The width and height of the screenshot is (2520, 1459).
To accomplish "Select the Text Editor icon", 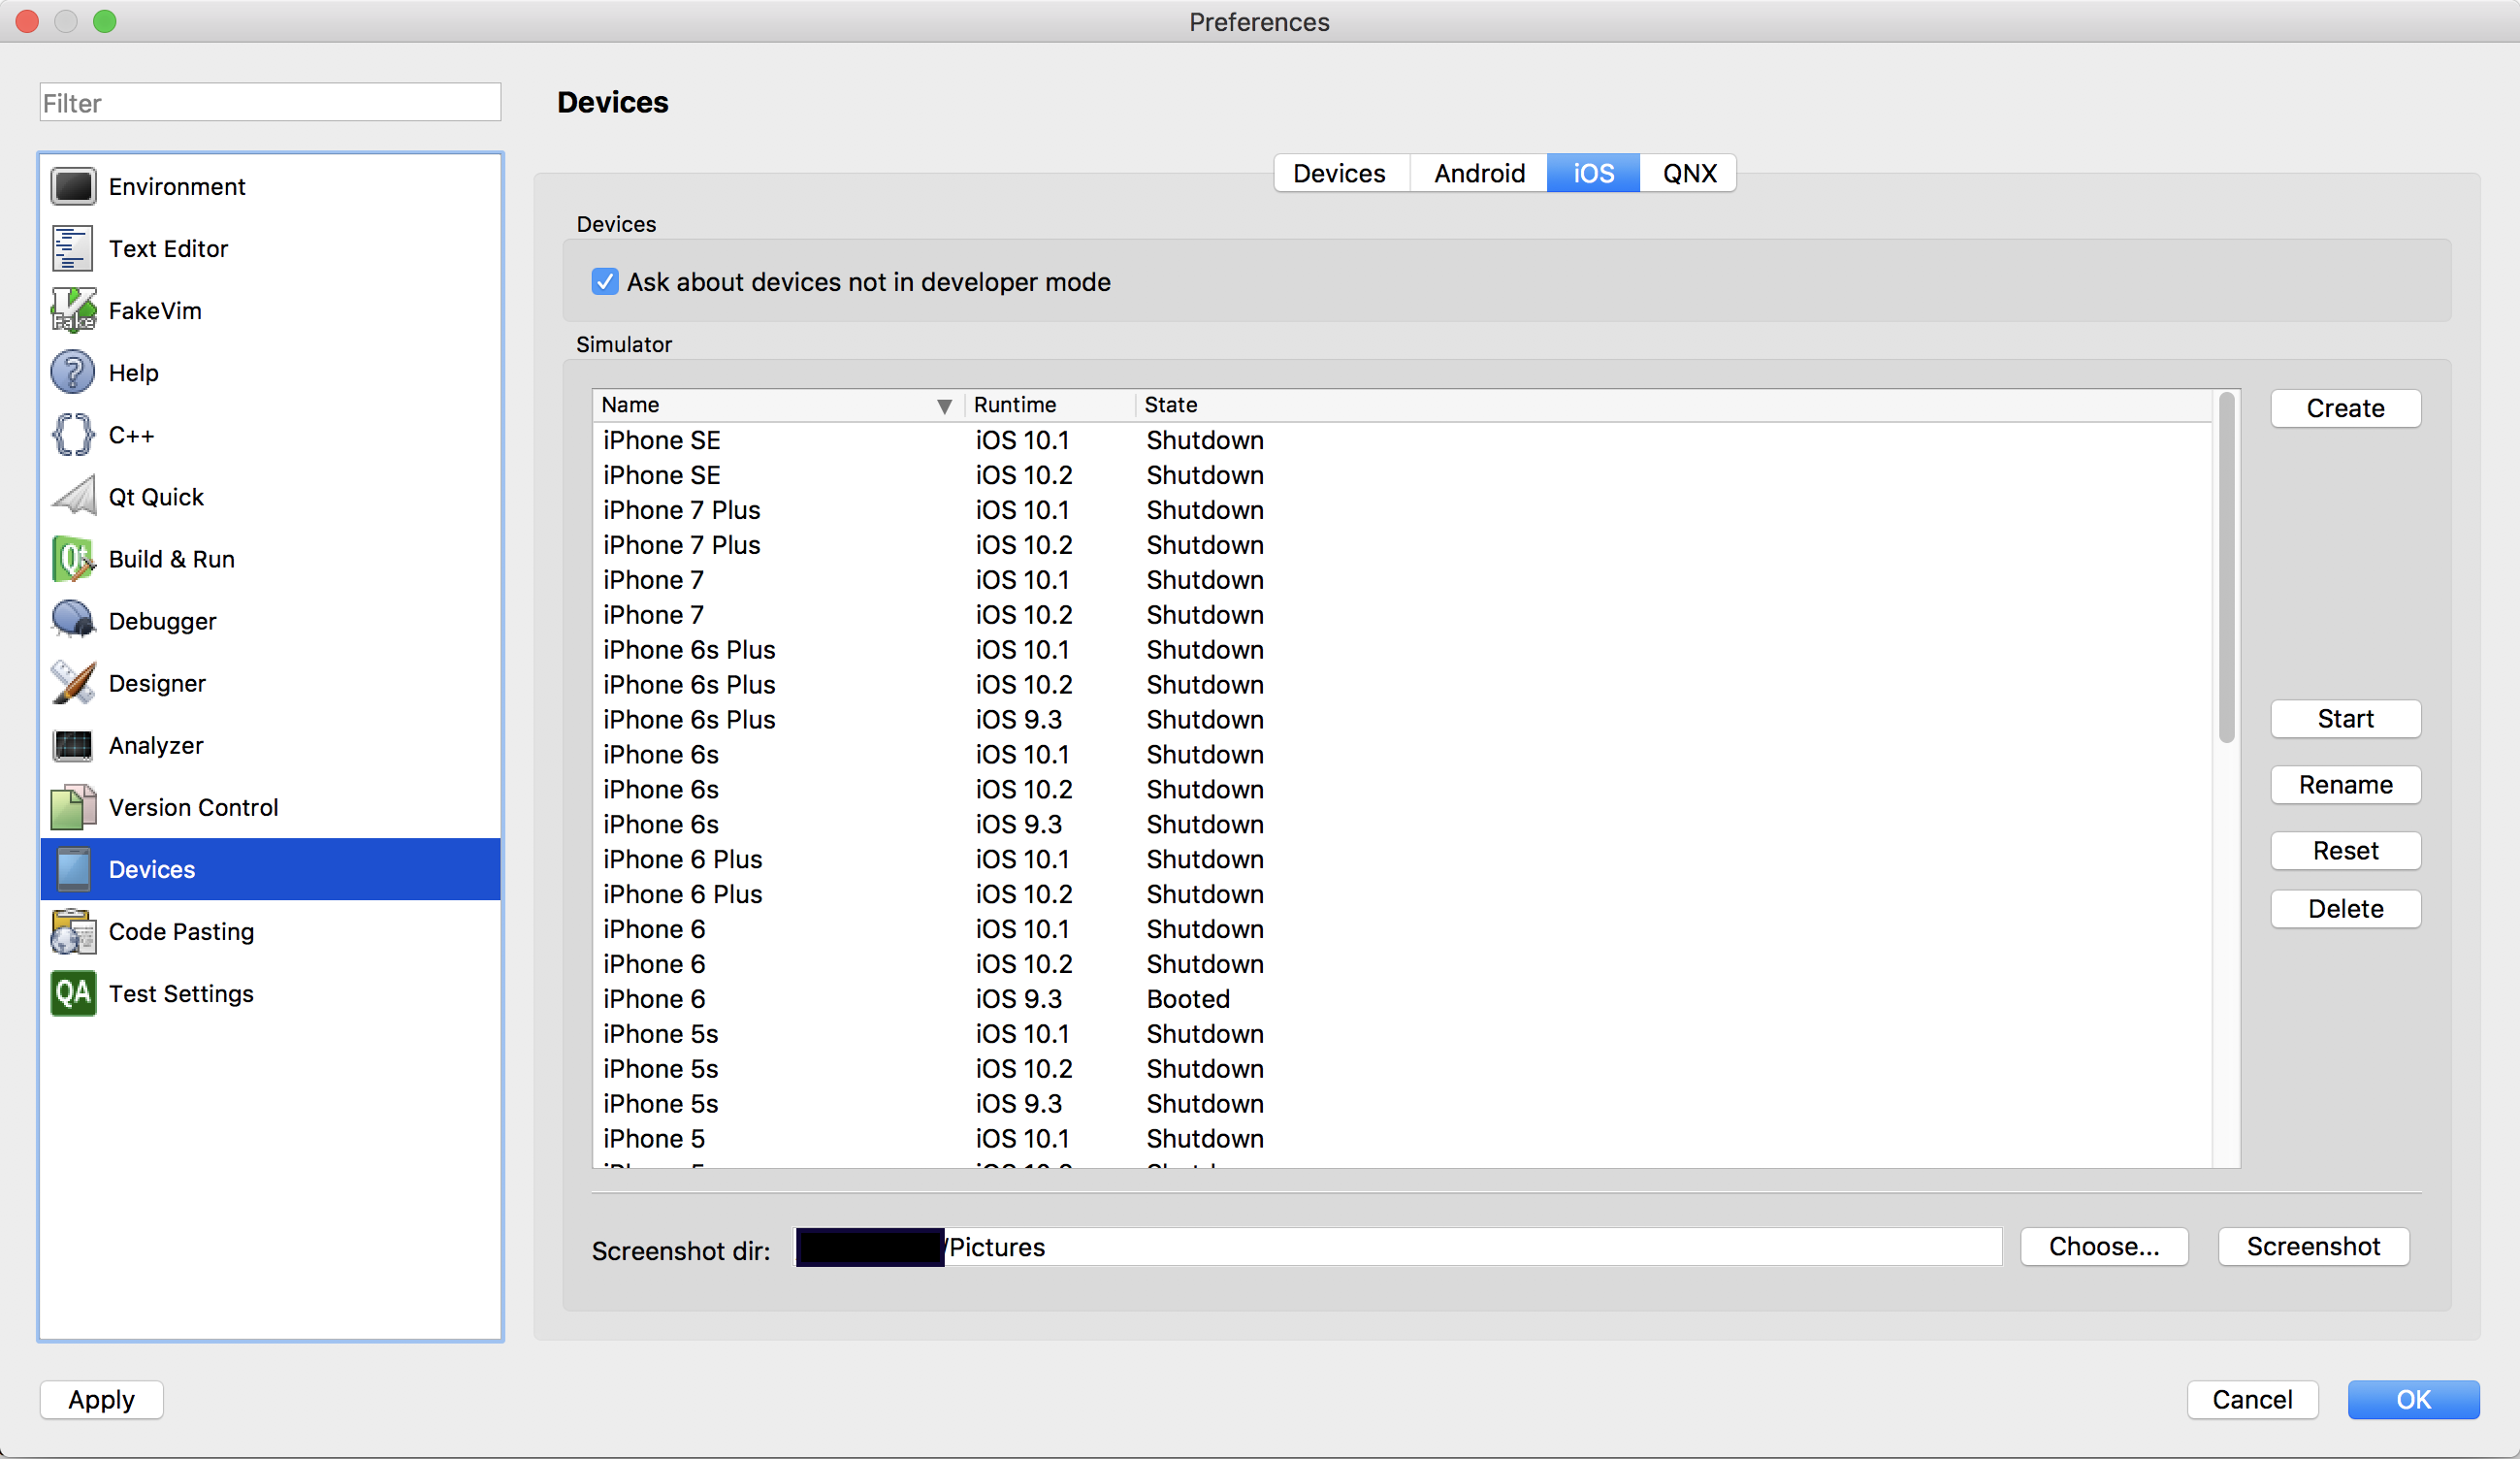I will point(73,249).
